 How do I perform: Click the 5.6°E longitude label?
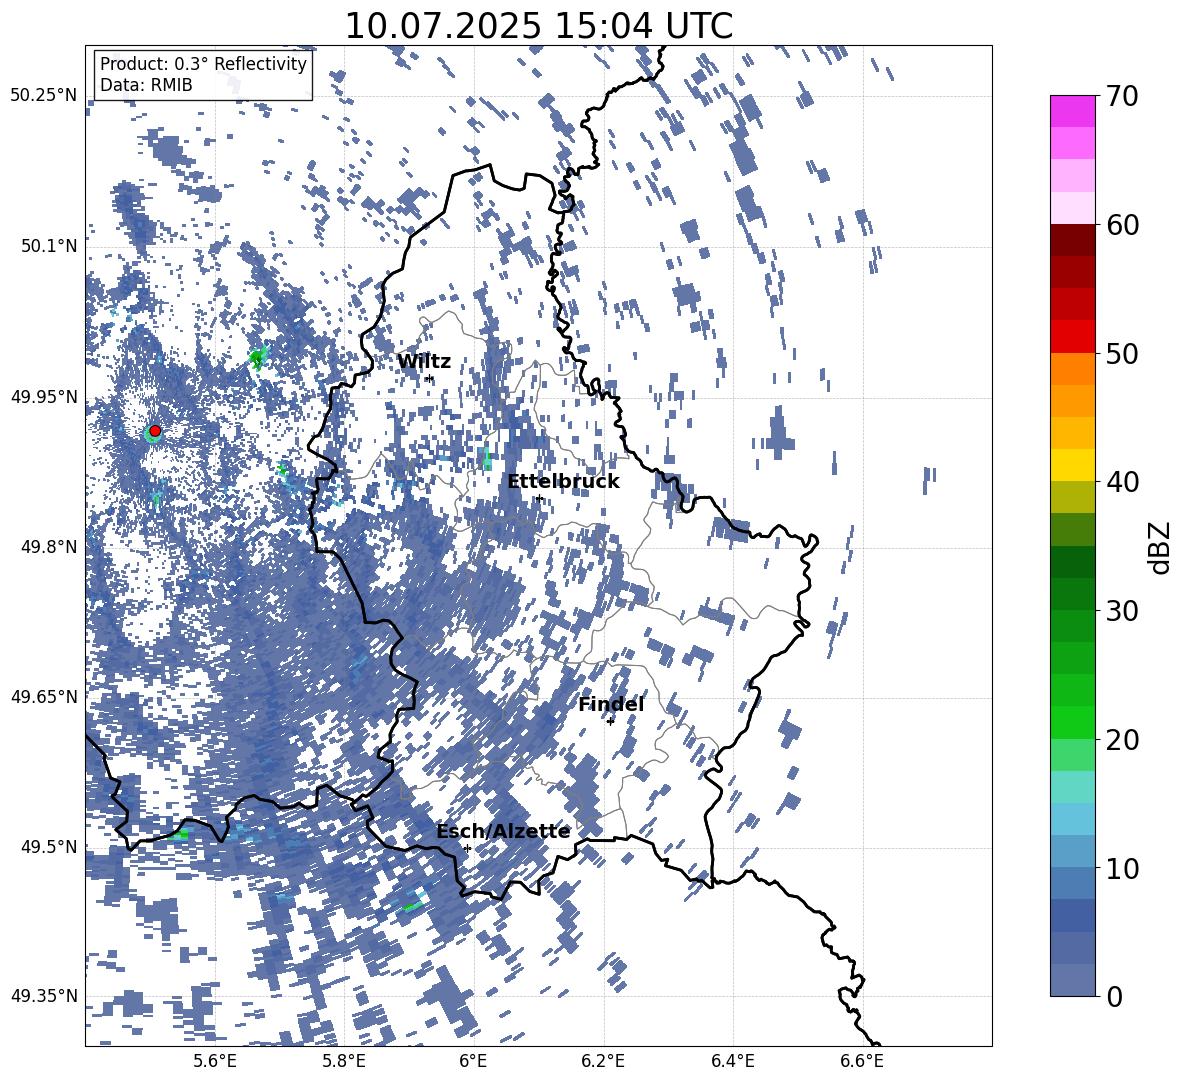[x=214, y=1061]
